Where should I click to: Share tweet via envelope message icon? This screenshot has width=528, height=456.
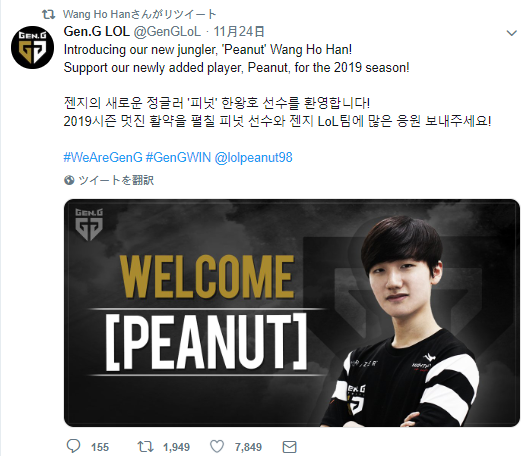click(x=289, y=447)
